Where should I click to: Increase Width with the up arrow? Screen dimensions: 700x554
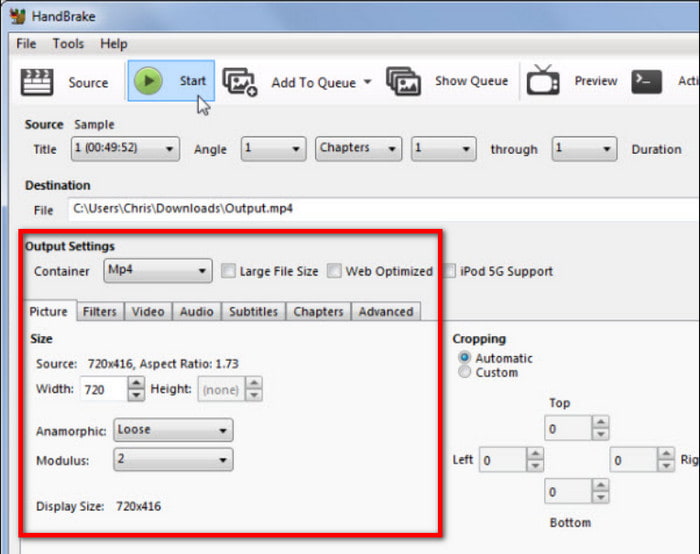point(136,383)
